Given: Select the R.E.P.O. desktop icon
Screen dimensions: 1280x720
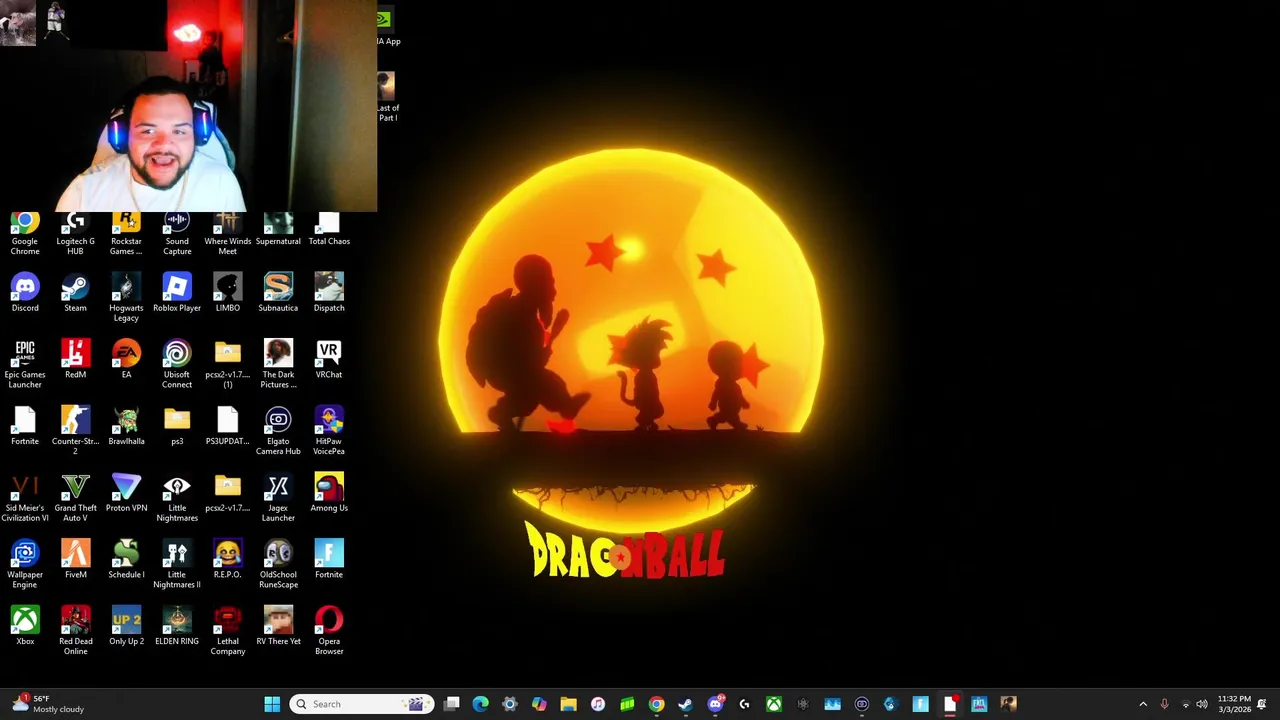Looking at the screenshot, I should (x=228, y=560).
